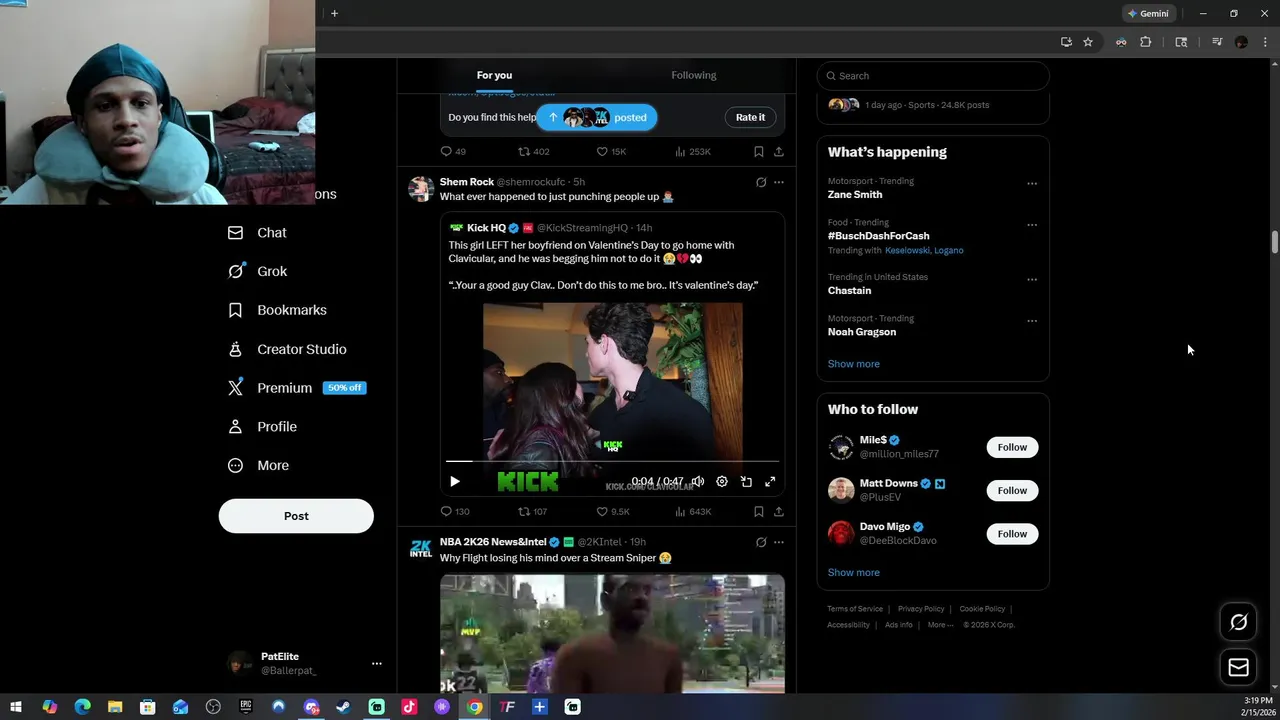Image resolution: width=1280 pixels, height=720 pixels.
Task: Open Grok icon on NBA 2K26 News post
Action: [761, 542]
